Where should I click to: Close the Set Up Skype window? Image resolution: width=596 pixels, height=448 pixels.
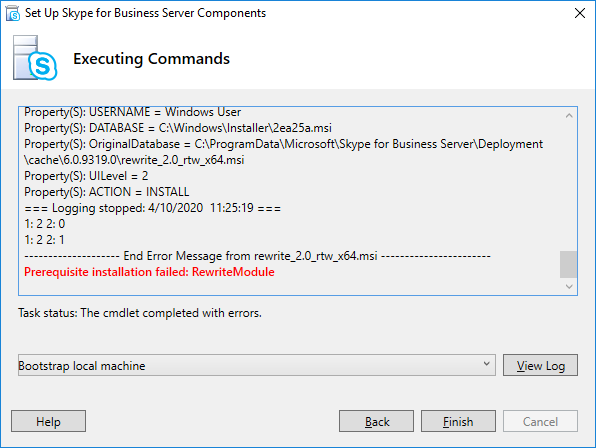(x=580, y=13)
